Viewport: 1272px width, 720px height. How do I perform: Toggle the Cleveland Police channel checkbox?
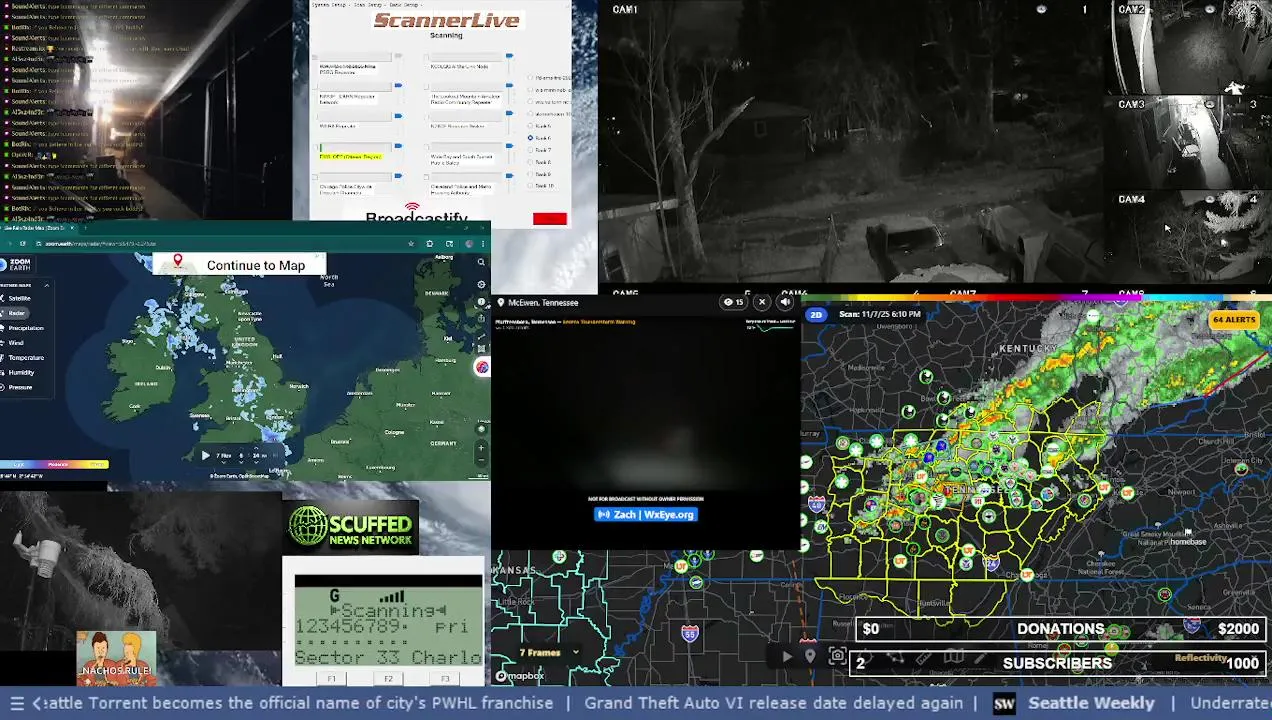click(x=426, y=177)
